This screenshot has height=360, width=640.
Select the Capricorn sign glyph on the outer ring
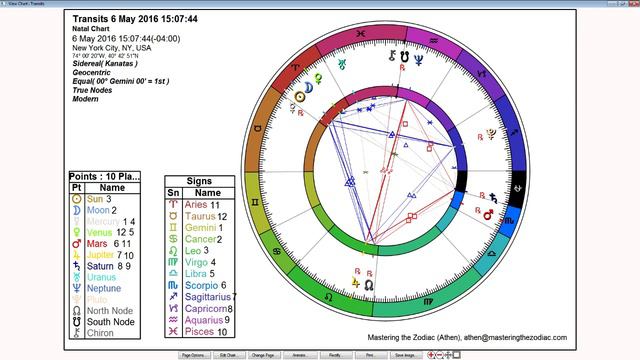point(482,73)
